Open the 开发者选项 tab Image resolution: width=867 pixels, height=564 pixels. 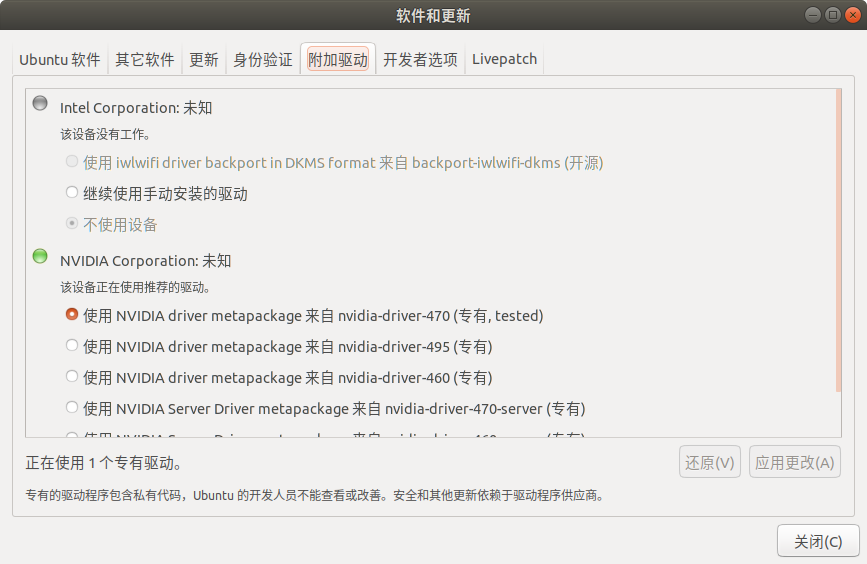tap(420, 59)
